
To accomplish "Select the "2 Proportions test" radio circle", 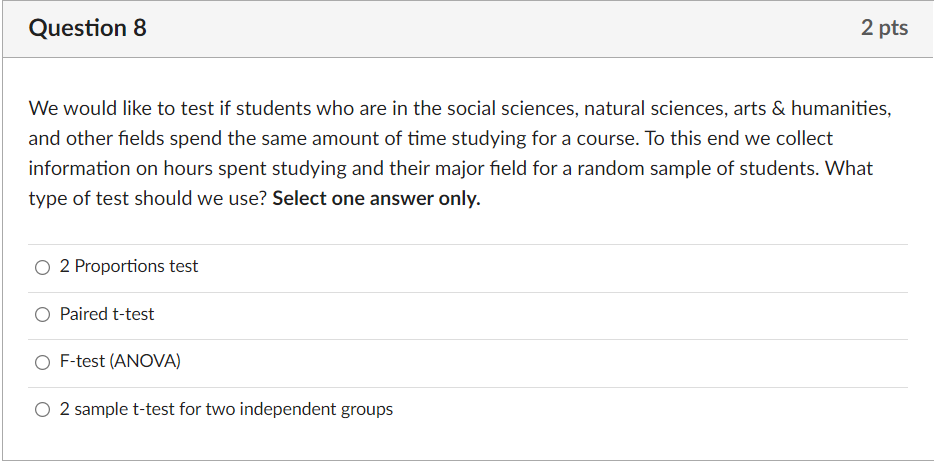I will (42, 267).
